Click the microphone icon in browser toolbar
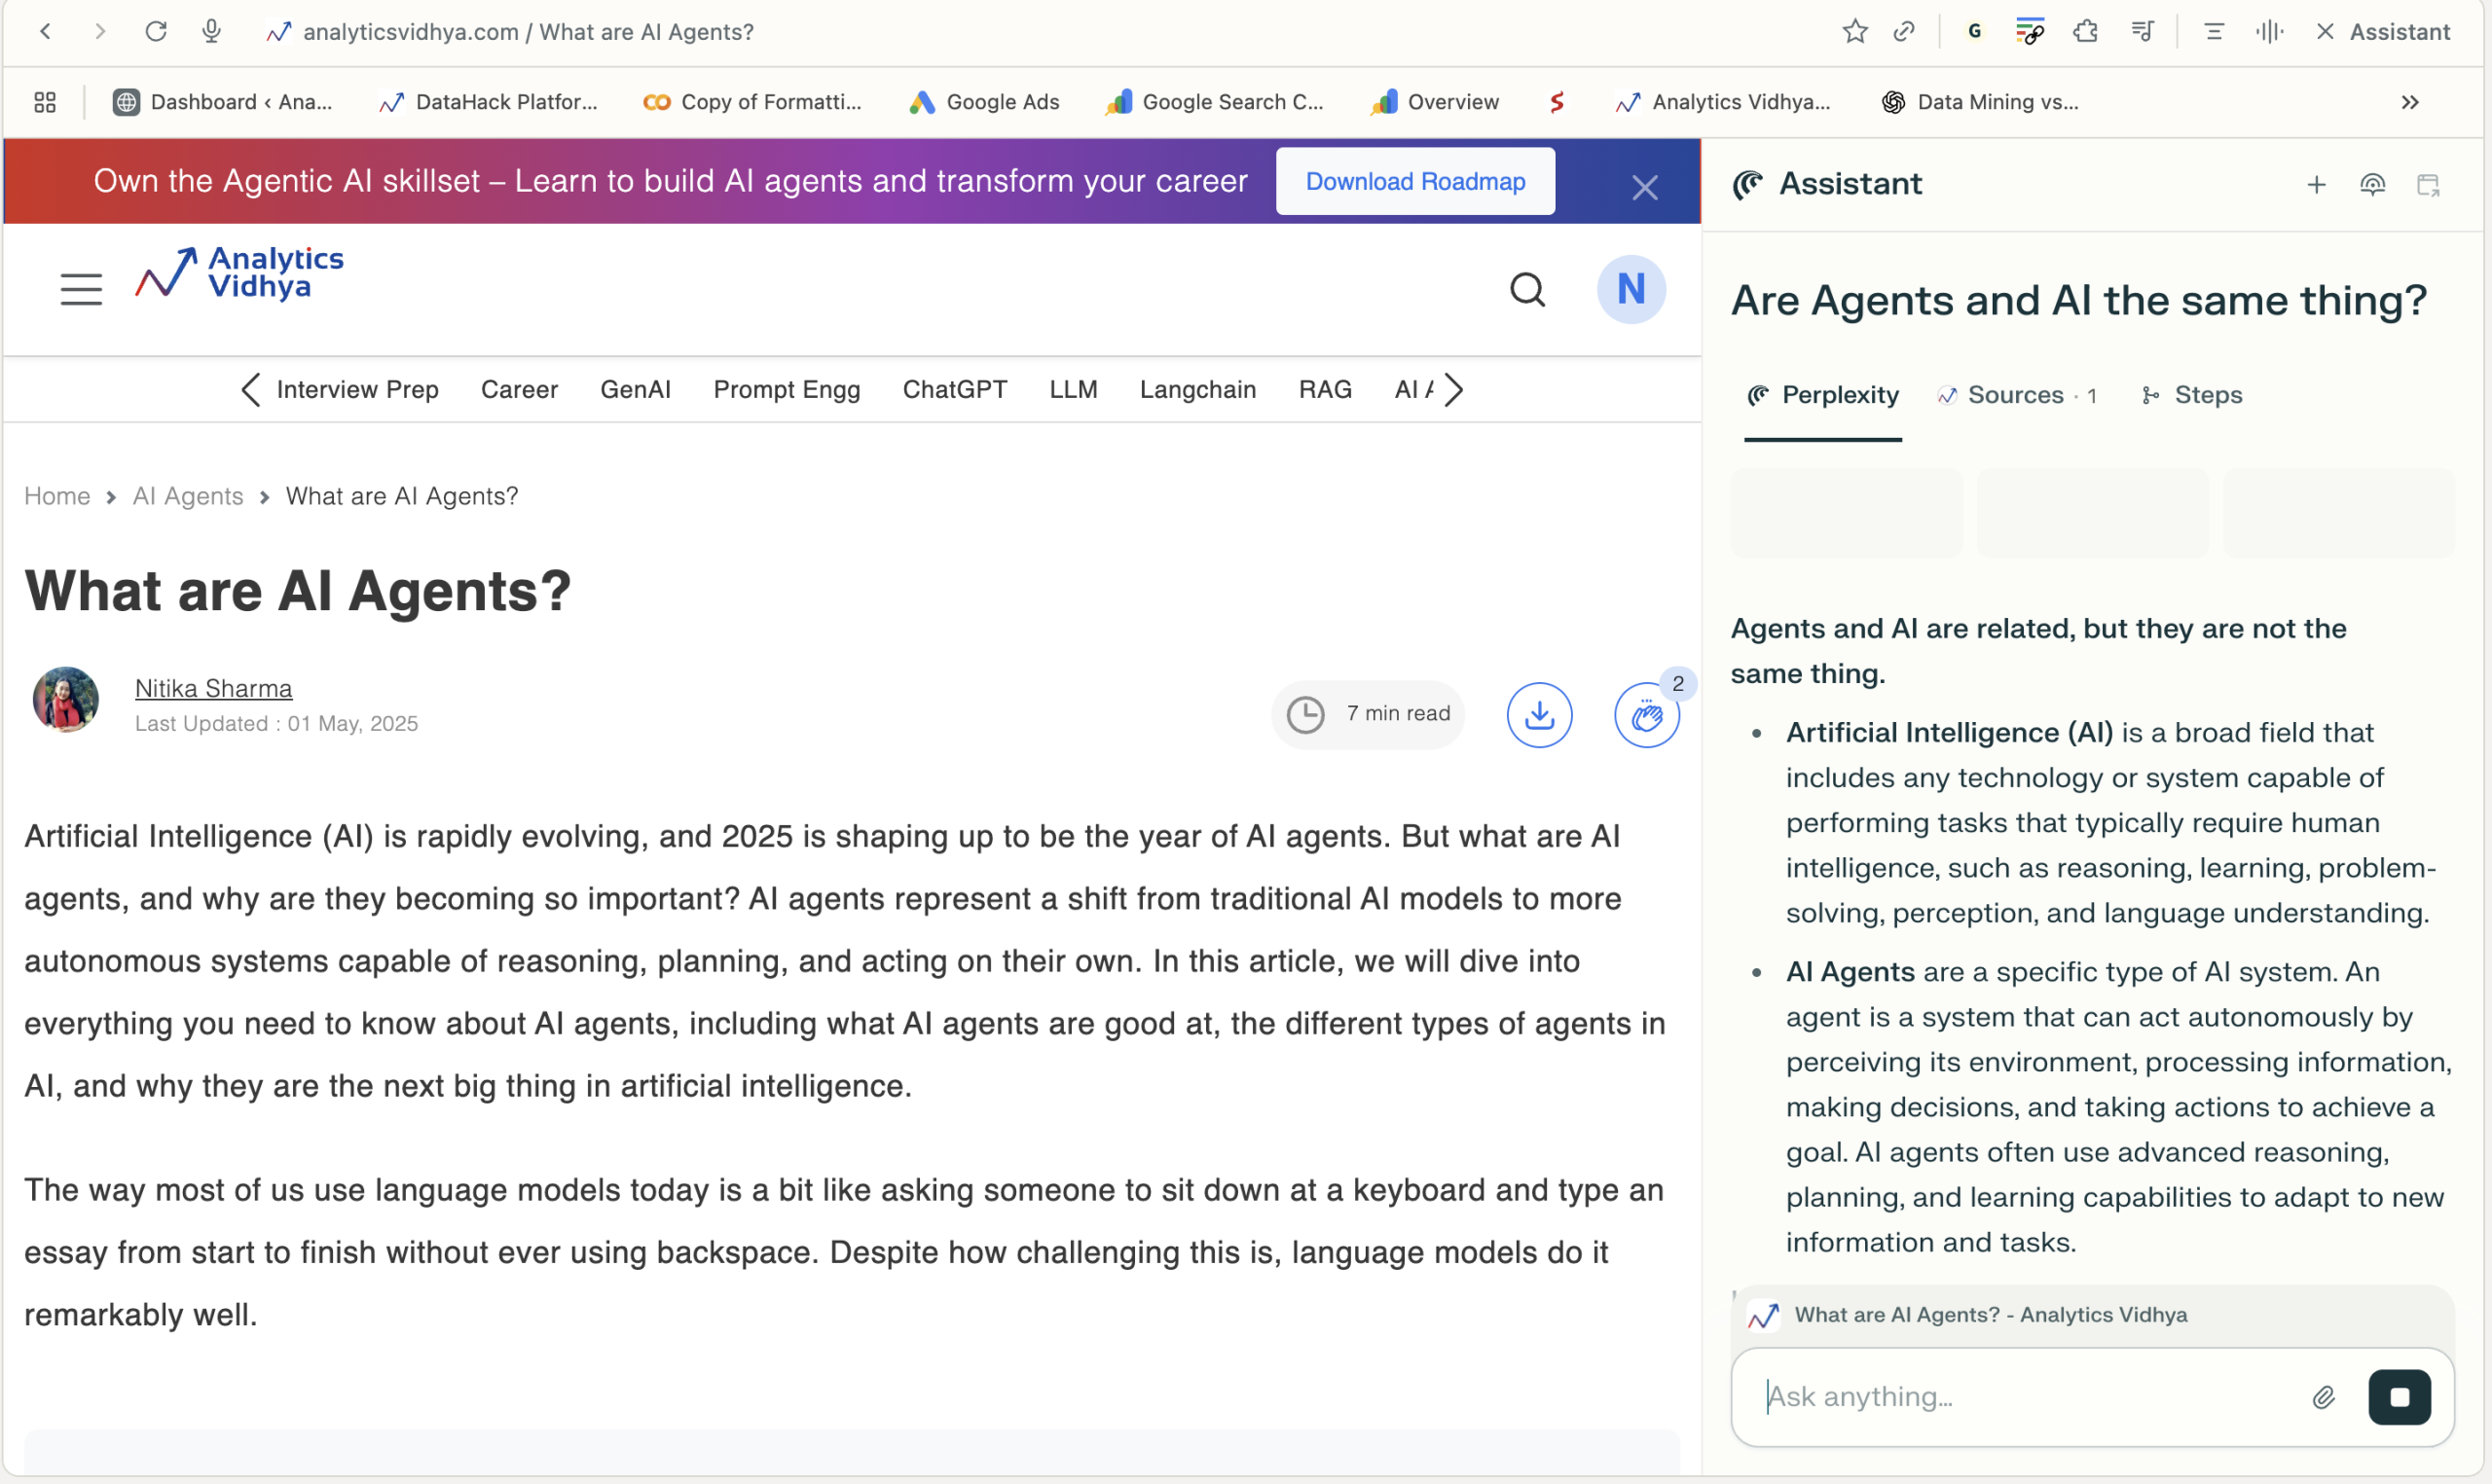This screenshot has width=2492, height=1484. point(211,32)
